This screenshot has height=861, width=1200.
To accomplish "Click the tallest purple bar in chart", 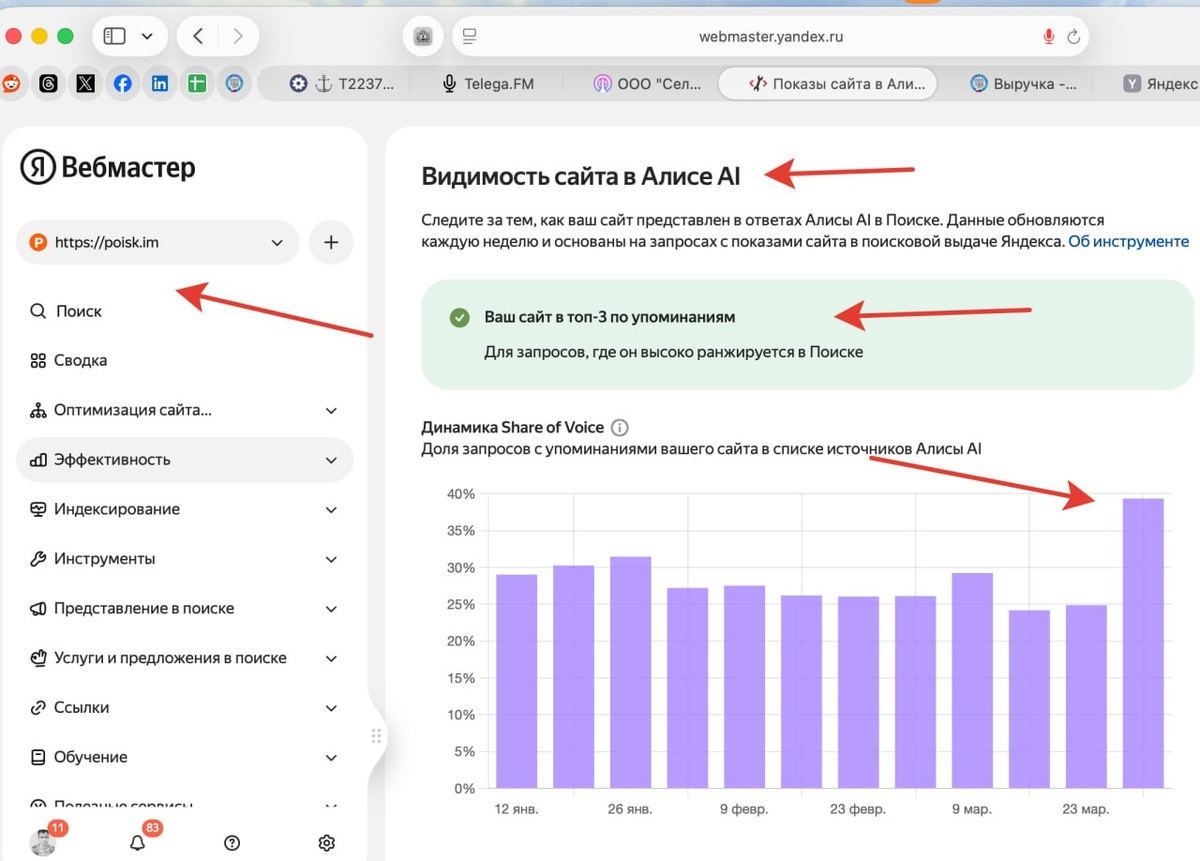I will [1143, 643].
